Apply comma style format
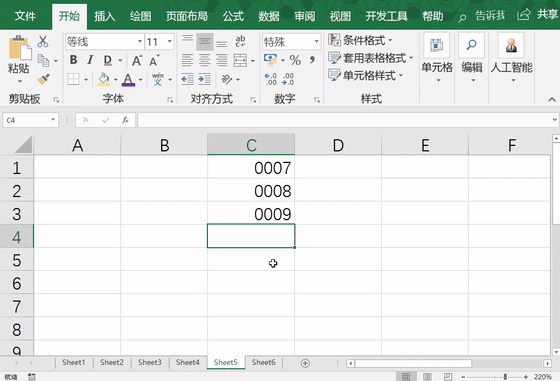The image size is (560, 381). pos(312,60)
